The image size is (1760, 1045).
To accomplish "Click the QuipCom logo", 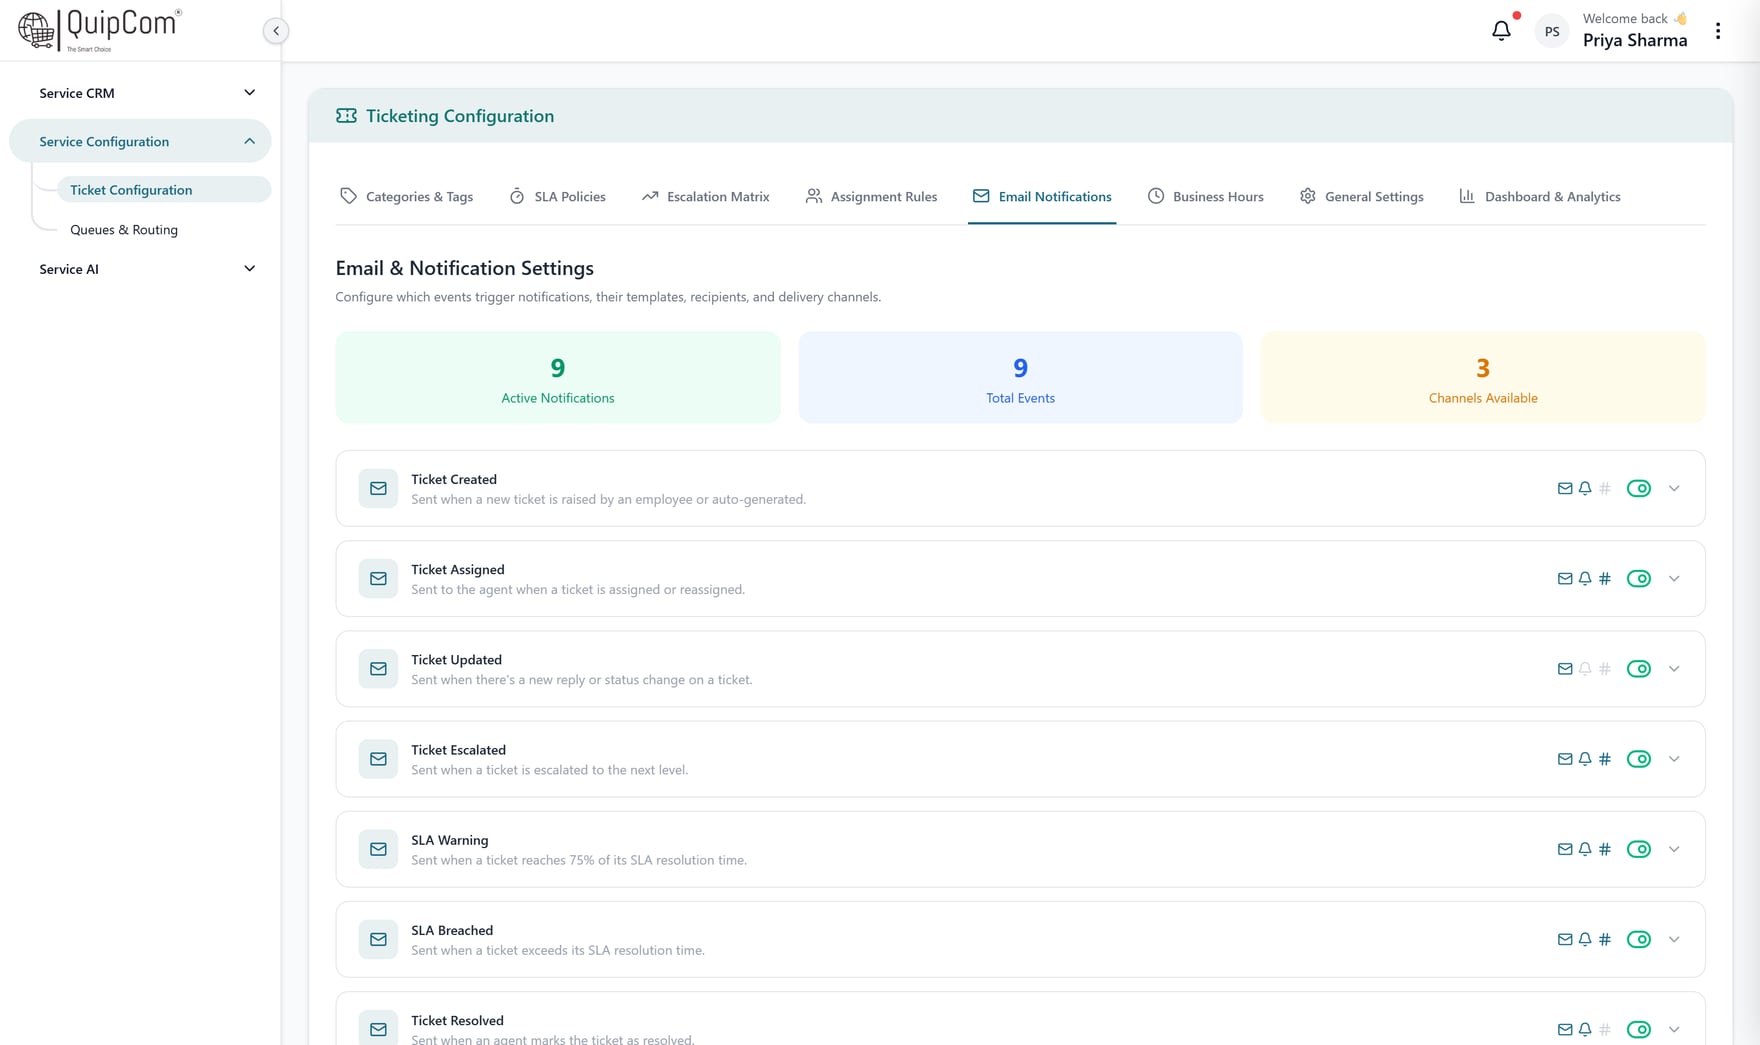I will point(99,30).
